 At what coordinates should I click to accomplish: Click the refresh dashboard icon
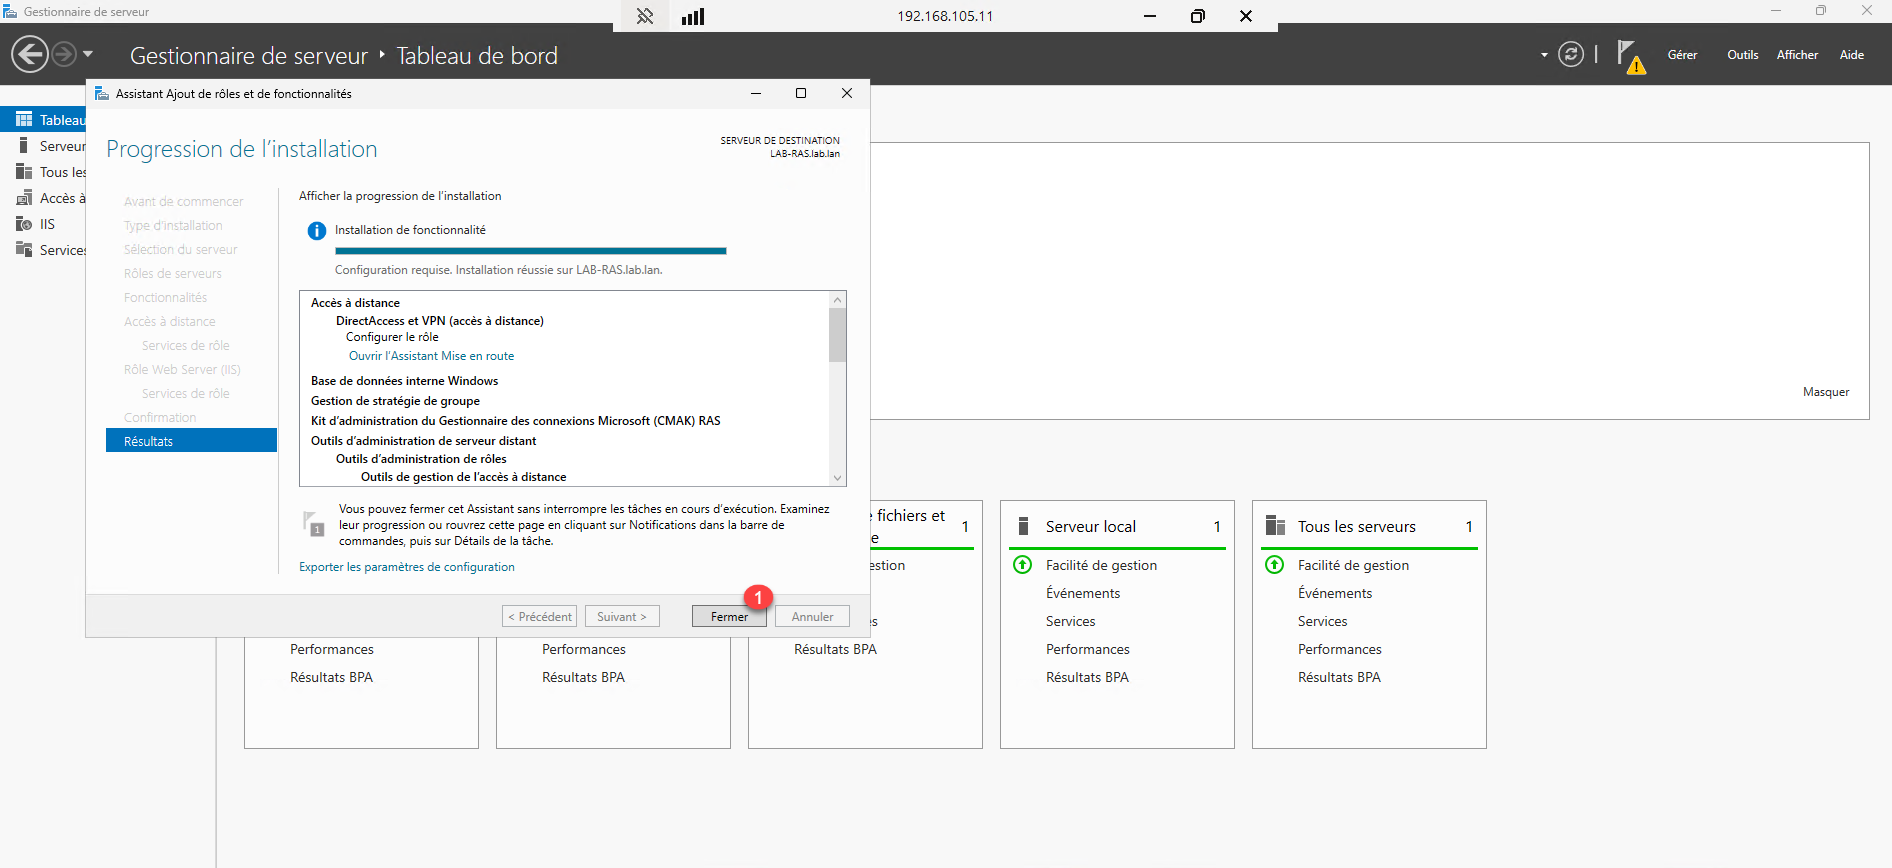pyautogui.click(x=1571, y=54)
